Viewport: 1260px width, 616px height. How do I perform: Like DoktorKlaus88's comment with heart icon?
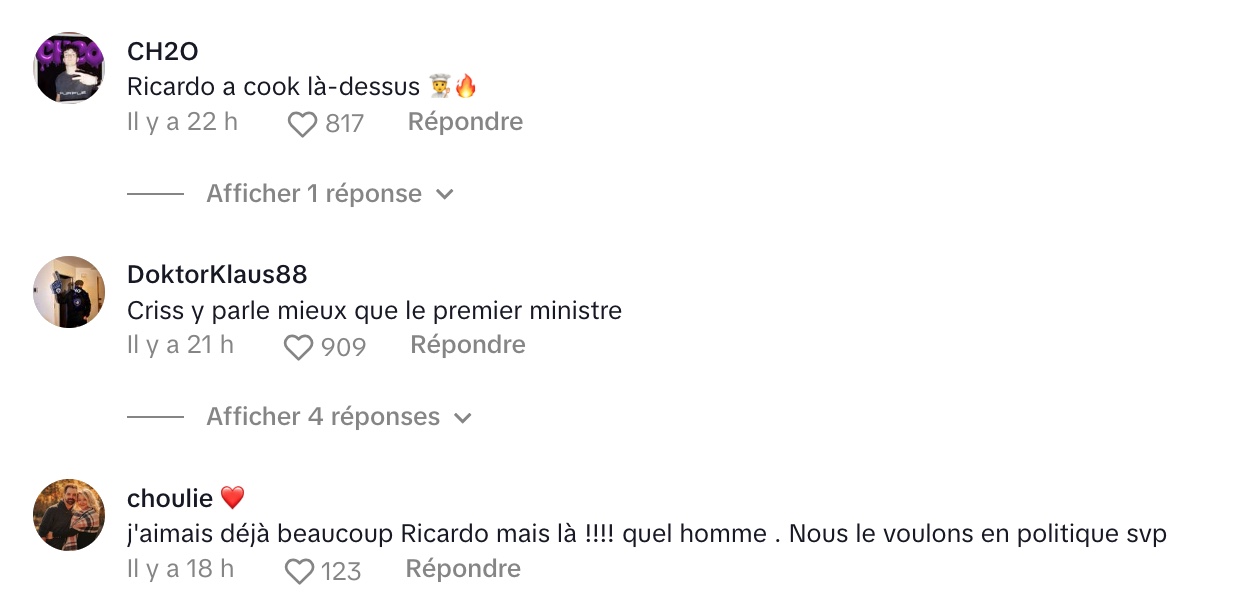coord(298,347)
